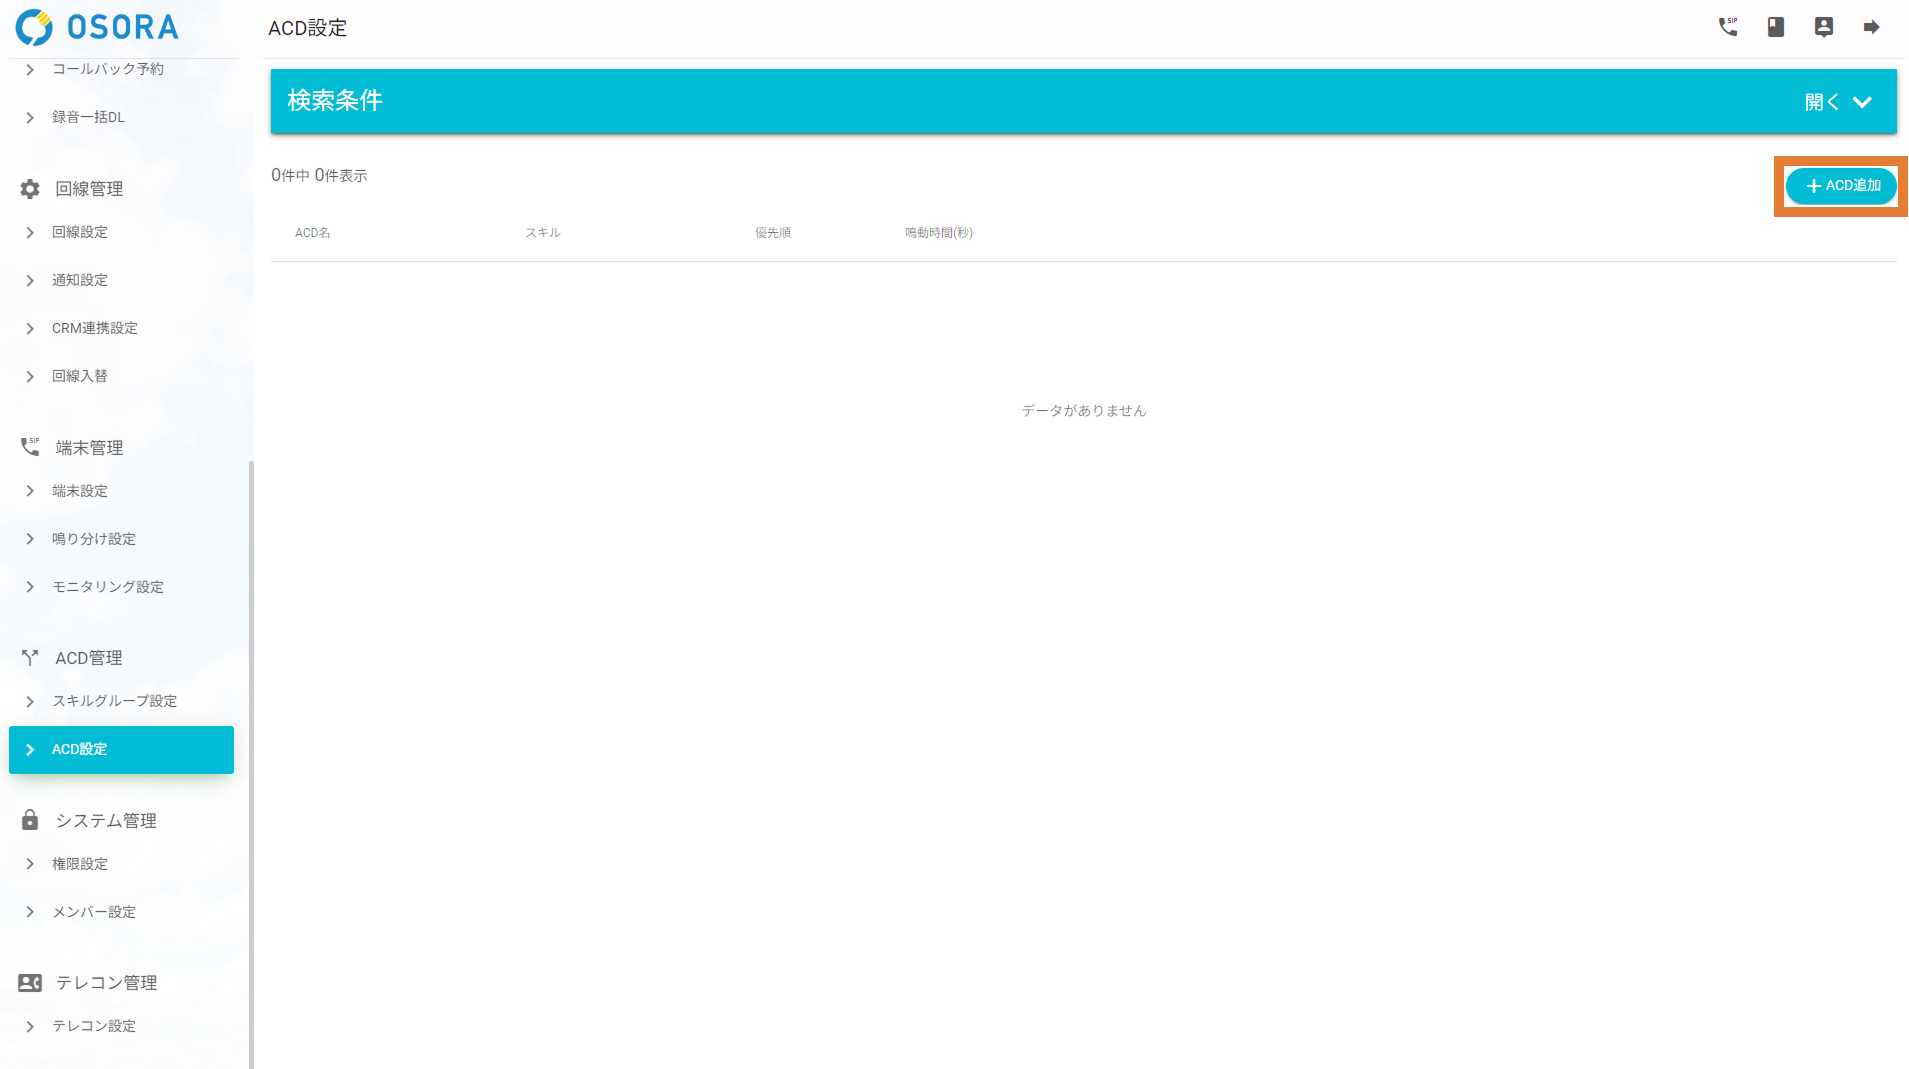Click the sidebar vertical scrollbar

point(251,760)
